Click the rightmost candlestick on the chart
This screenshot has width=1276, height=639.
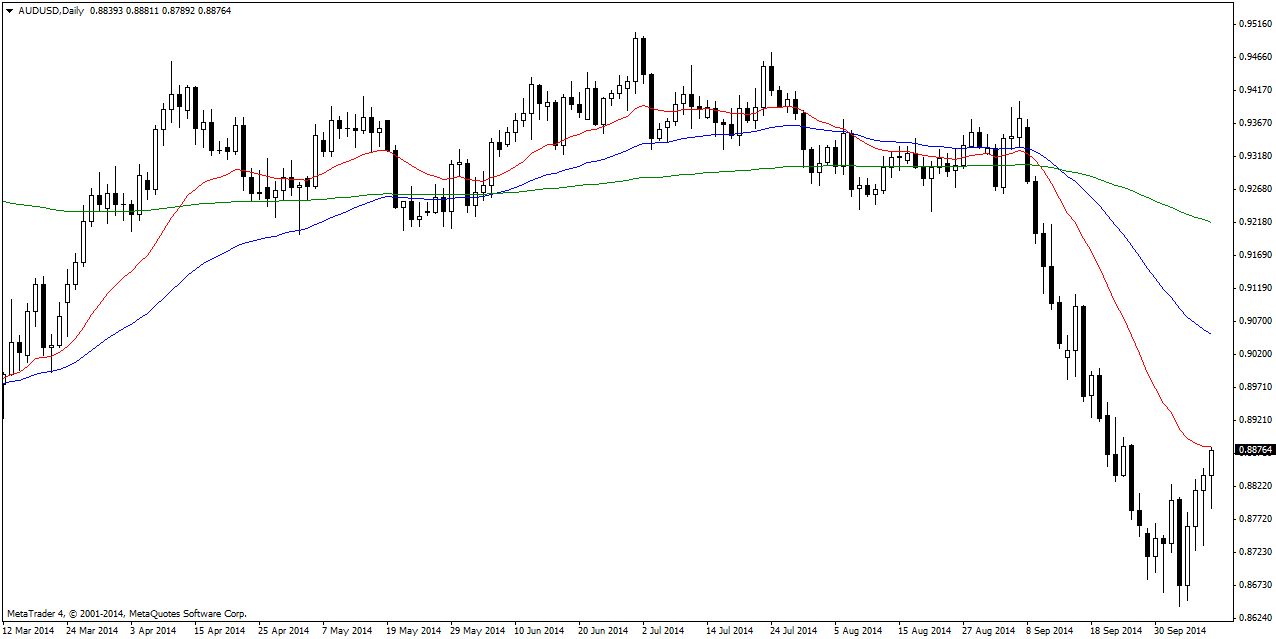(x=1211, y=463)
